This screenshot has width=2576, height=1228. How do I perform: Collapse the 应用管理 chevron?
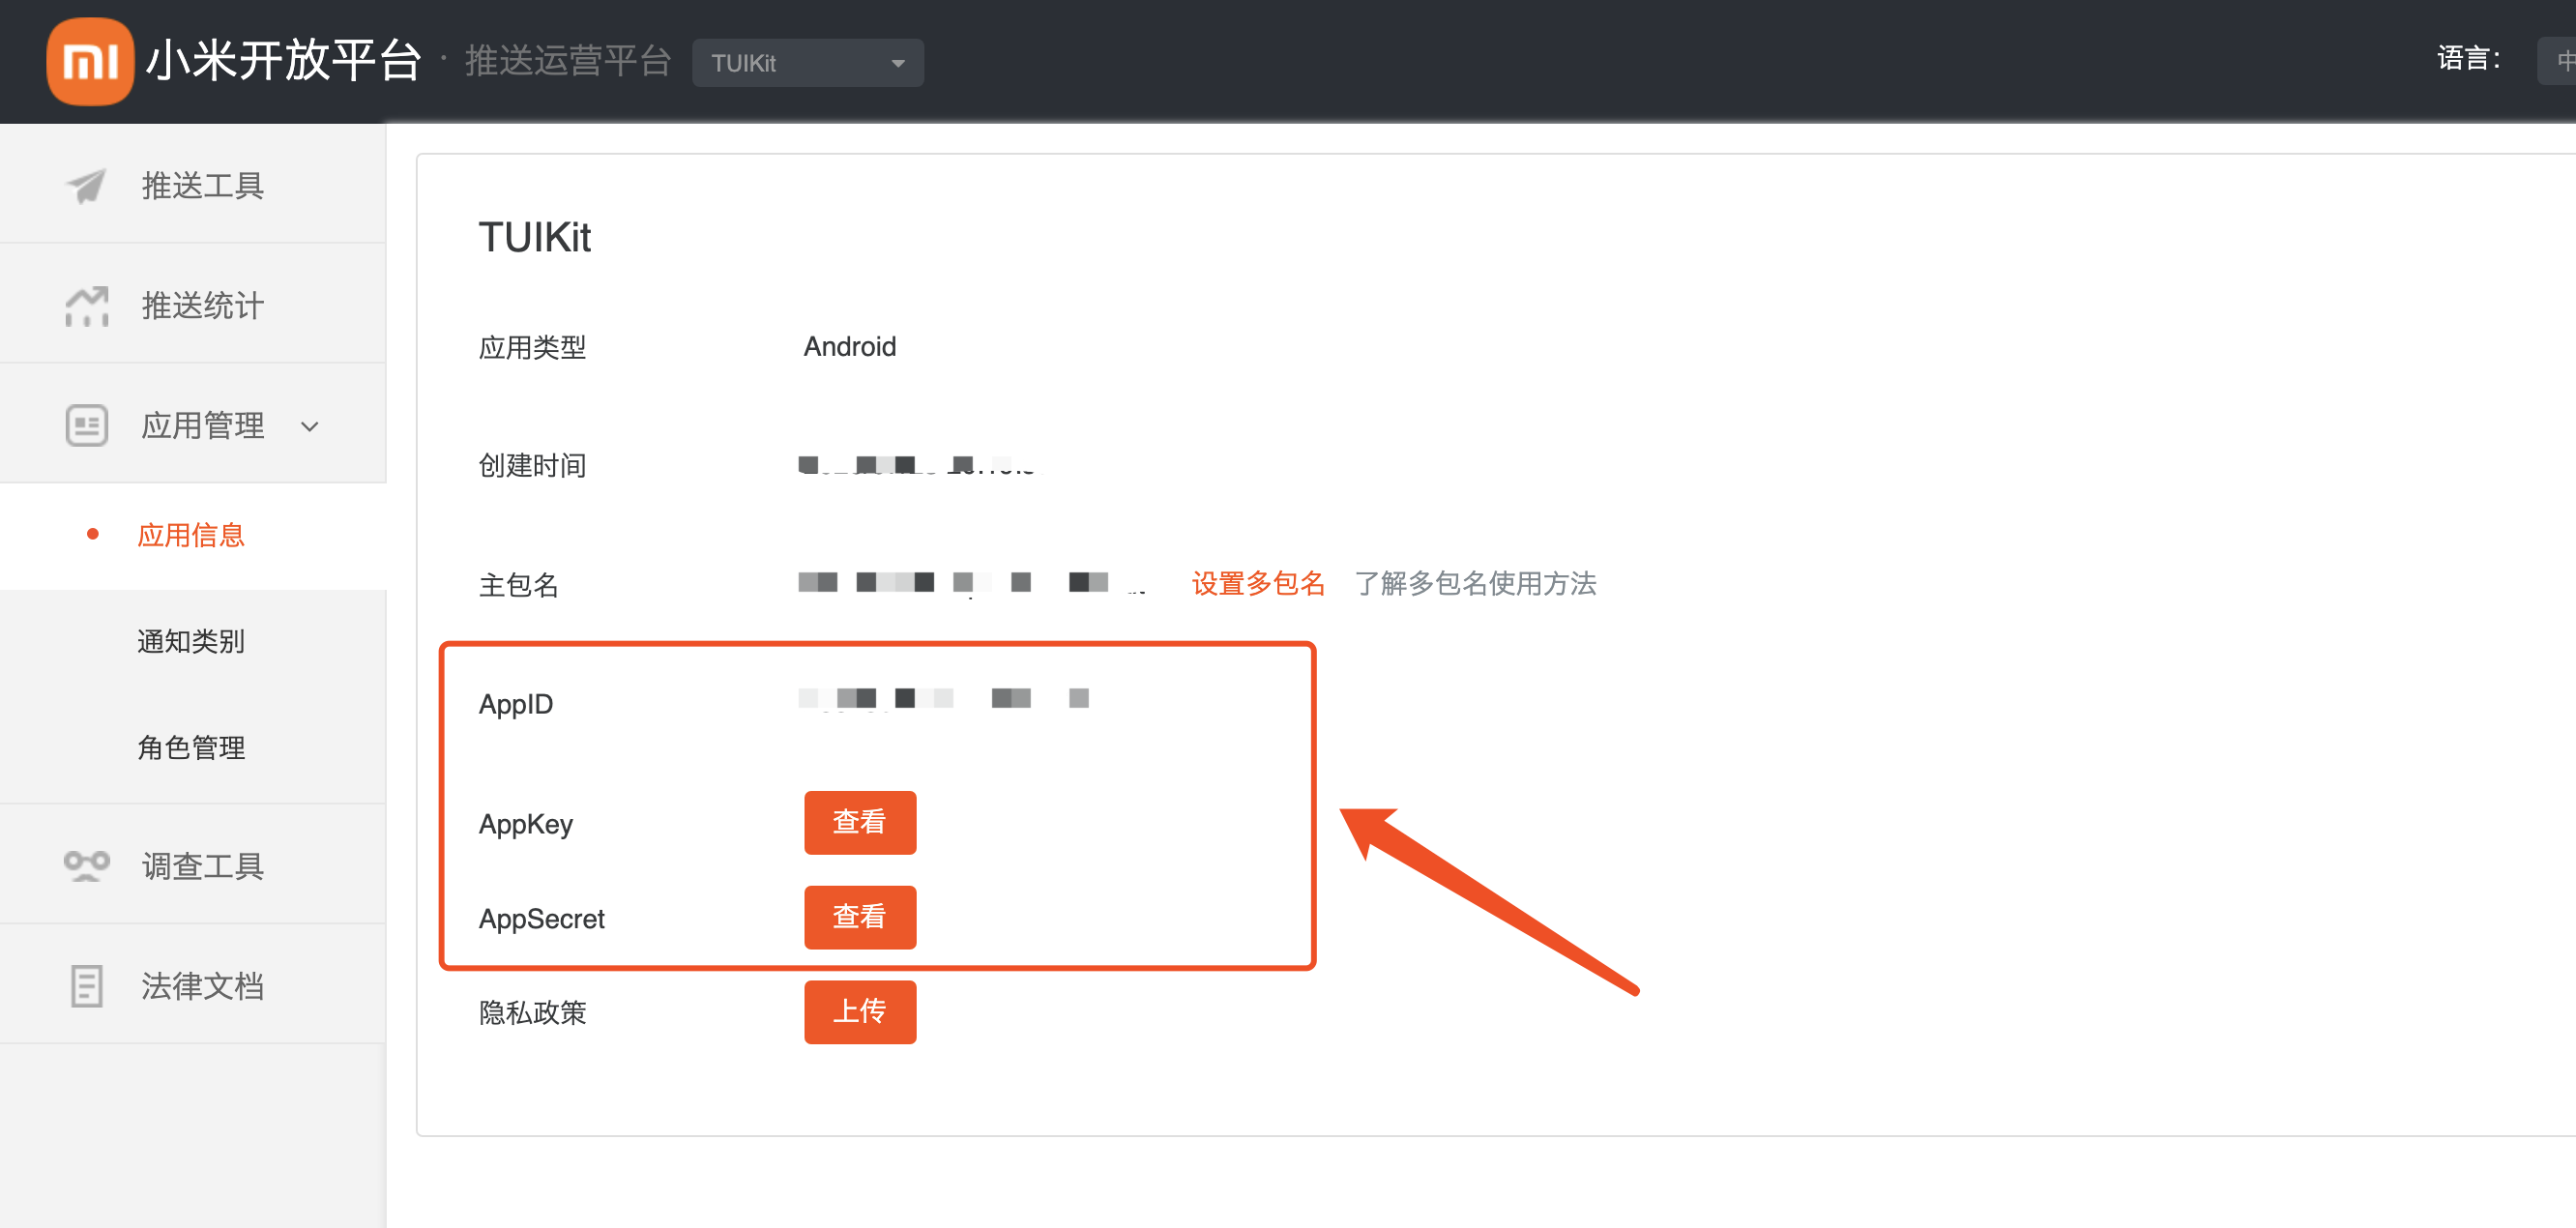(x=310, y=427)
